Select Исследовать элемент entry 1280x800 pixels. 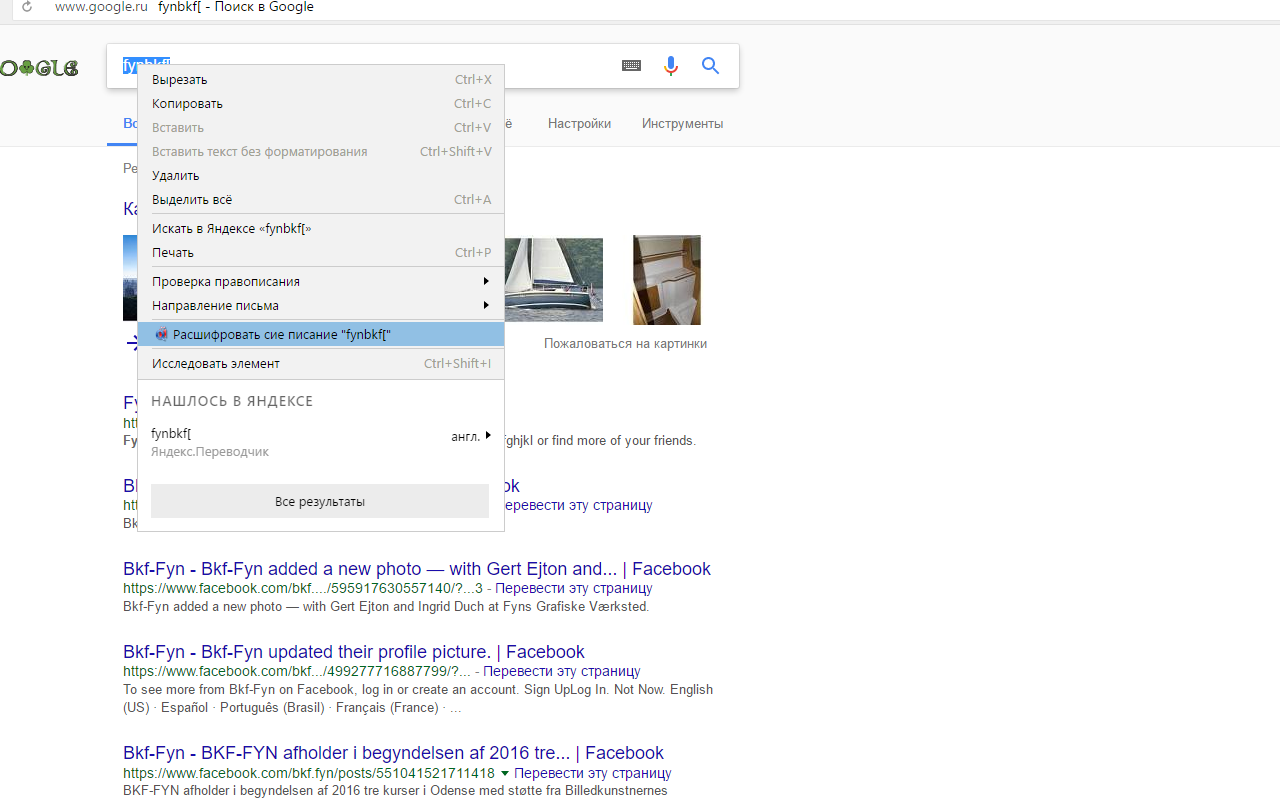point(320,364)
